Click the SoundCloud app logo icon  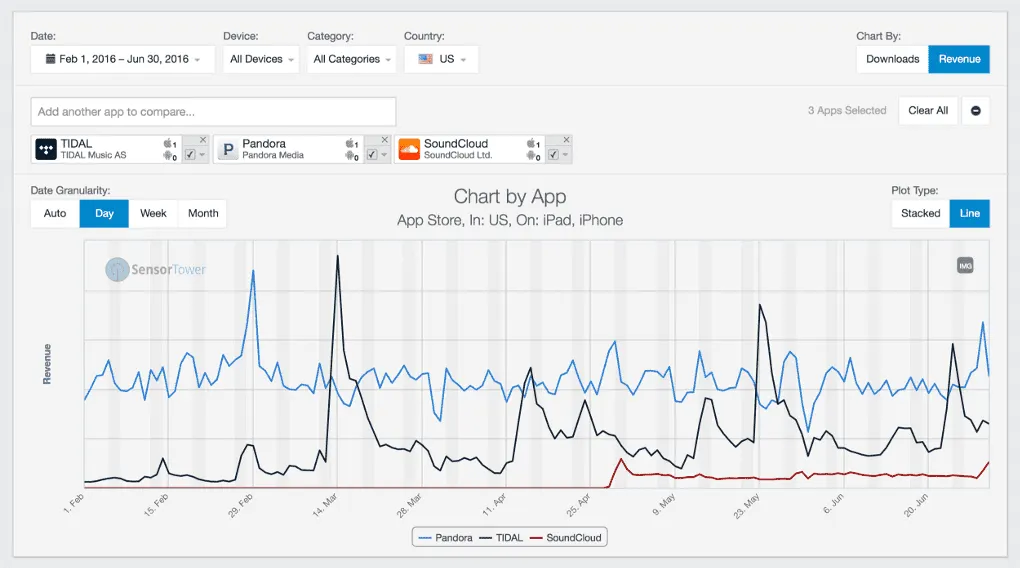tap(409, 149)
